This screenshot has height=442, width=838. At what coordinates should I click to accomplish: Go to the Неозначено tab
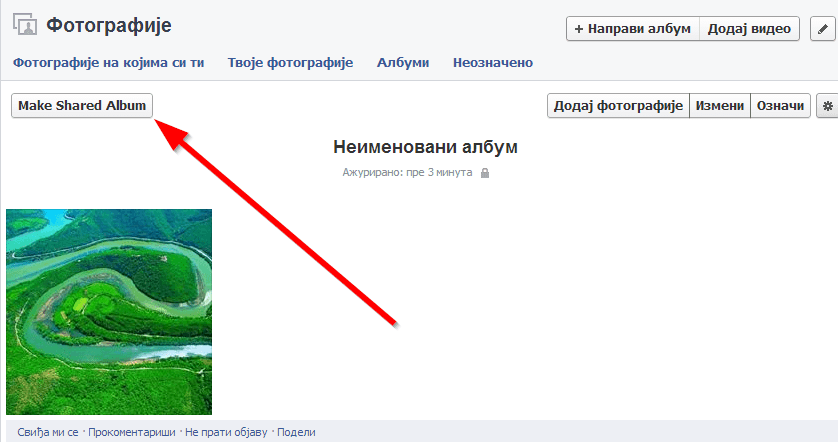coord(492,63)
